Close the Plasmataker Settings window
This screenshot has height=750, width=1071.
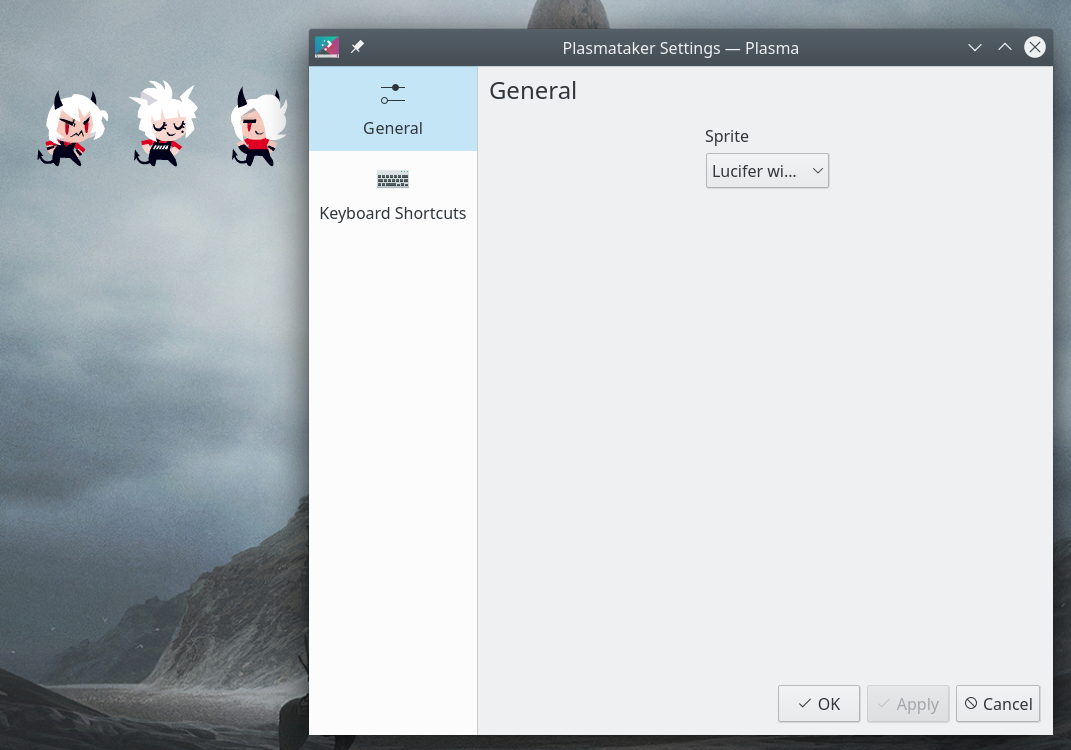tap(1035, 47)
